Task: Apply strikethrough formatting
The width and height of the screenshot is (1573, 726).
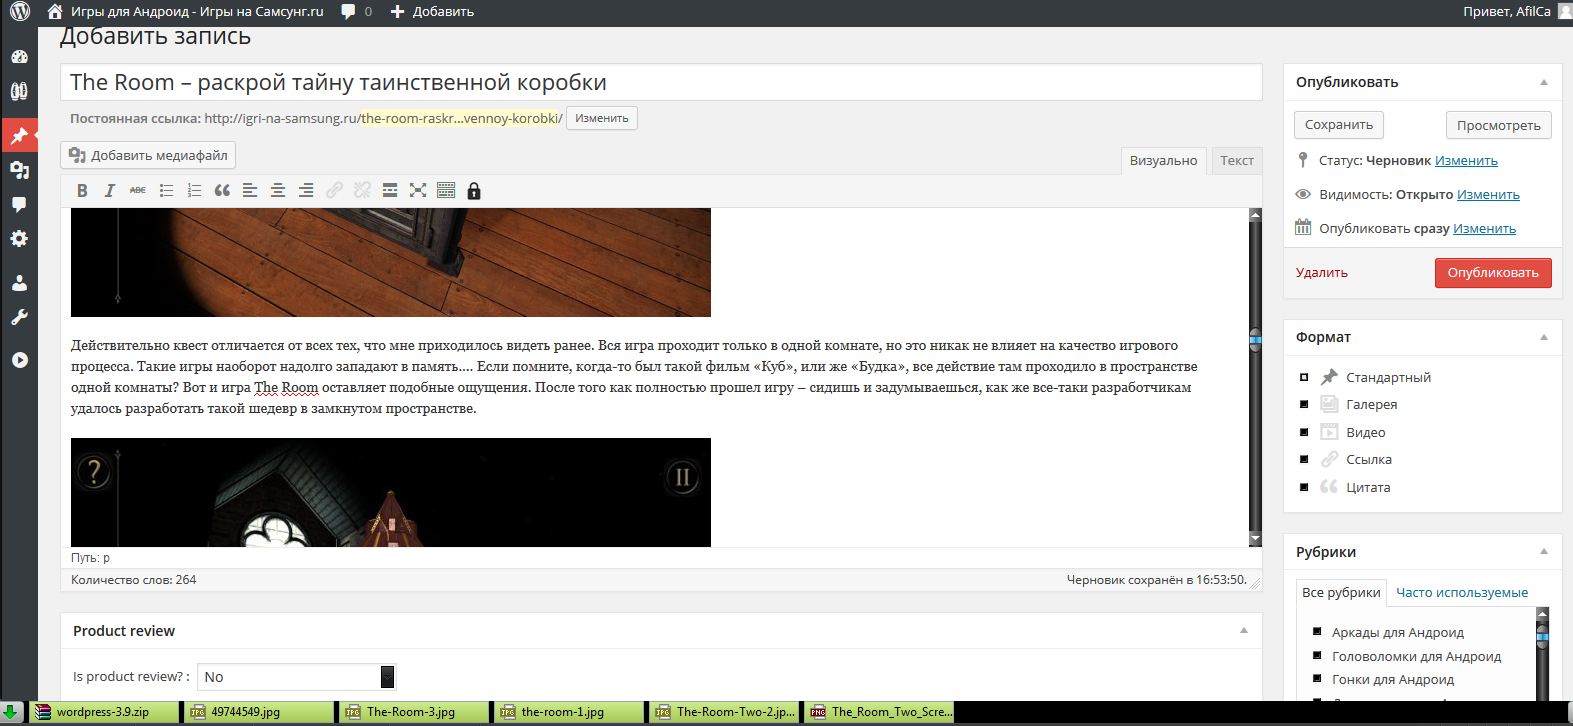Action: 138,190
